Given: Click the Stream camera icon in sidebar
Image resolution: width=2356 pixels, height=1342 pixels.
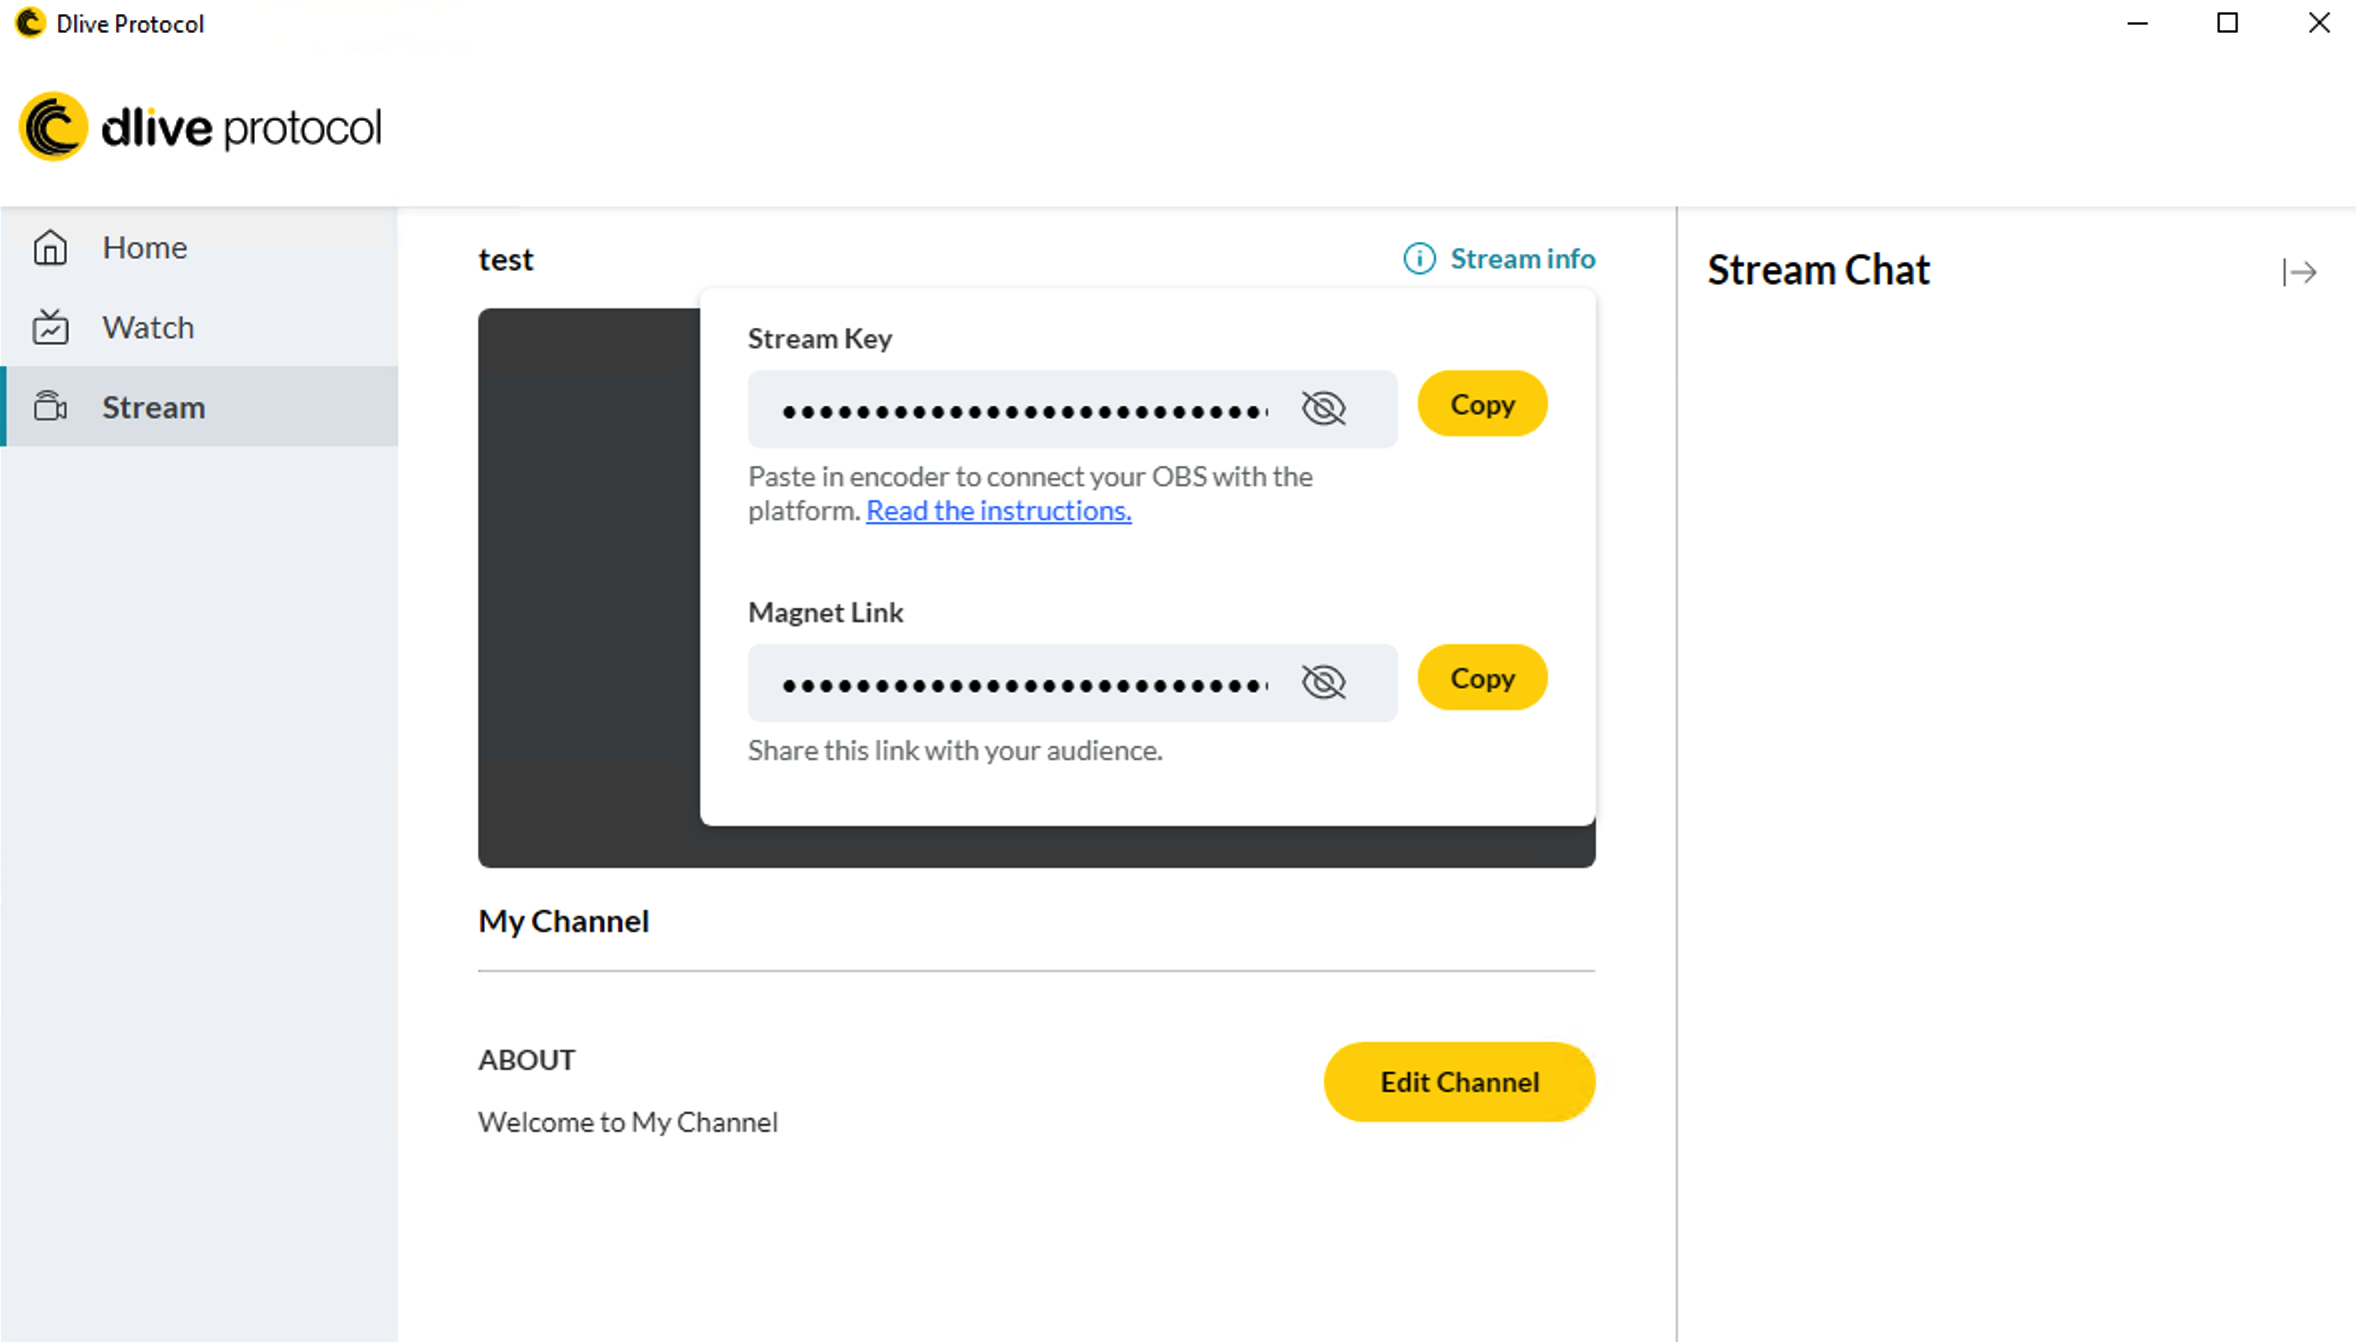Looking at the screenshot, I should pos(50,407).
